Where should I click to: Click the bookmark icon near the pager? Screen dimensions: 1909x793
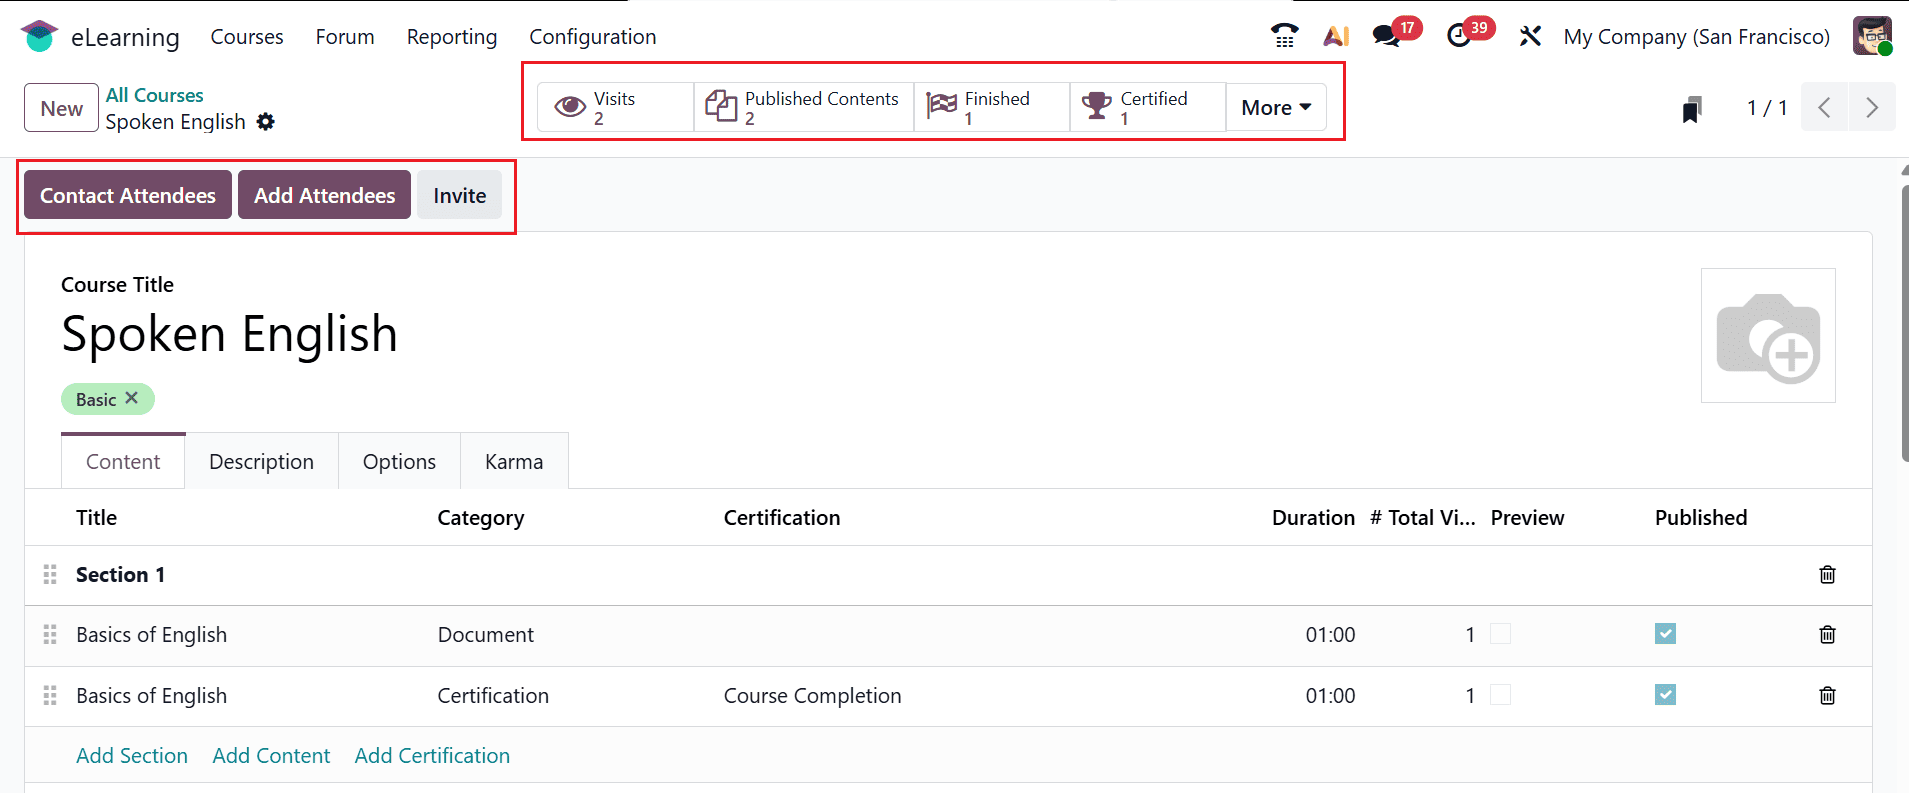[1692, 108]
